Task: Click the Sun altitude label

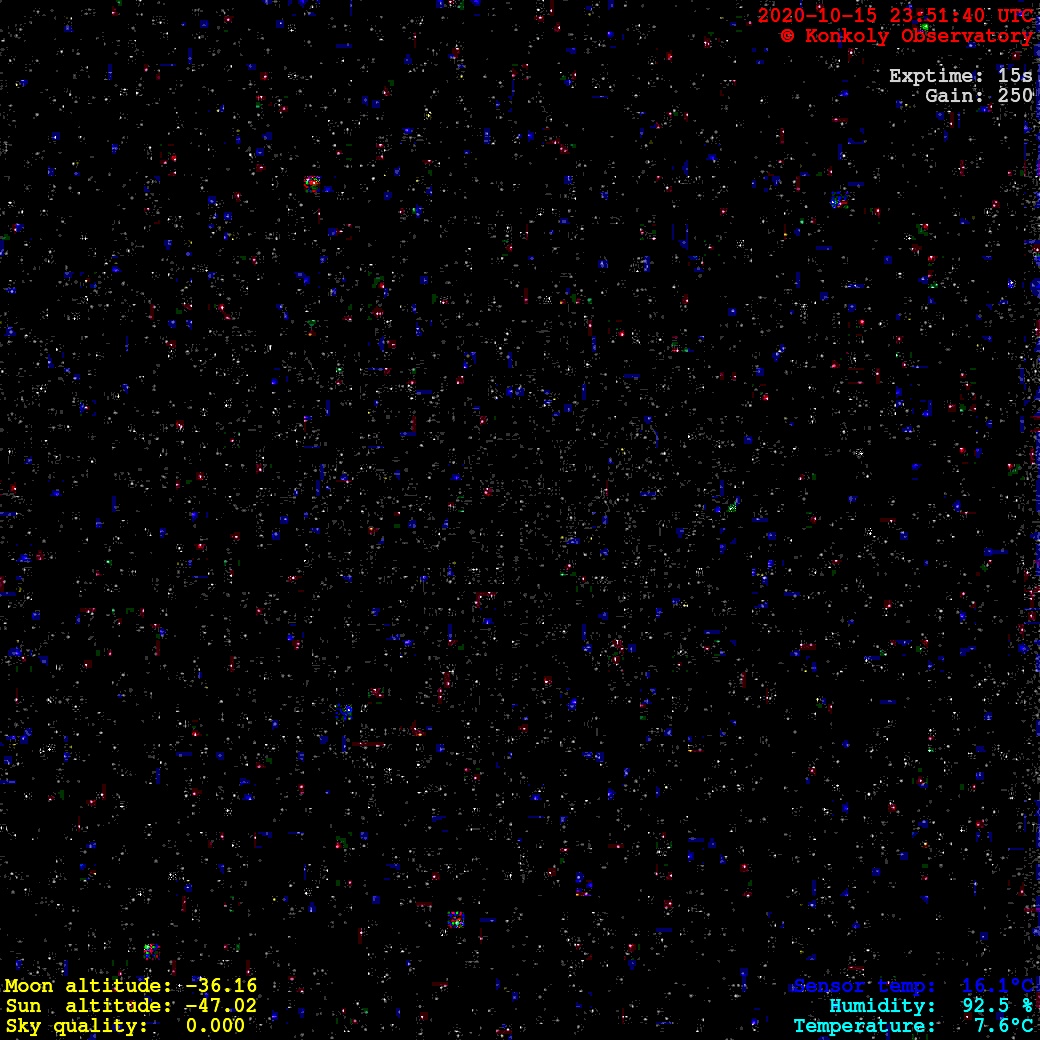Action: coord(88,1006)
